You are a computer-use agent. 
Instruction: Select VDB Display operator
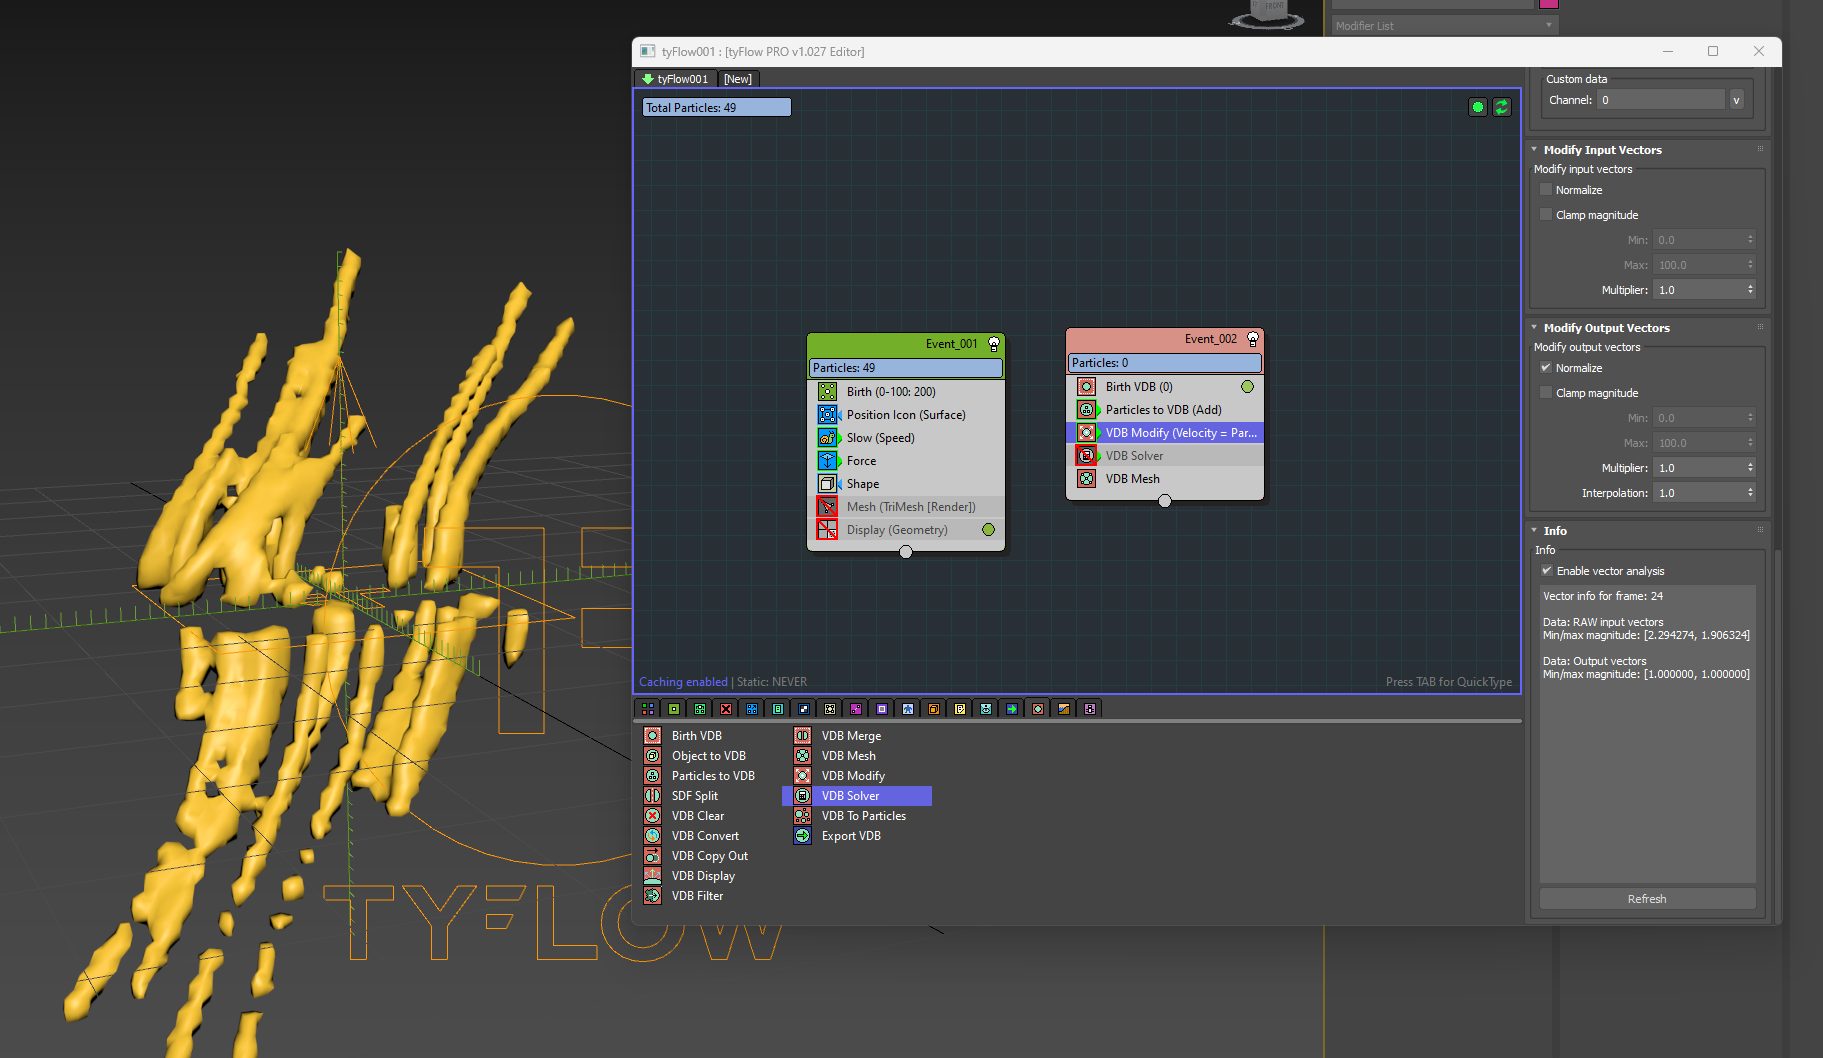(703, 876)
